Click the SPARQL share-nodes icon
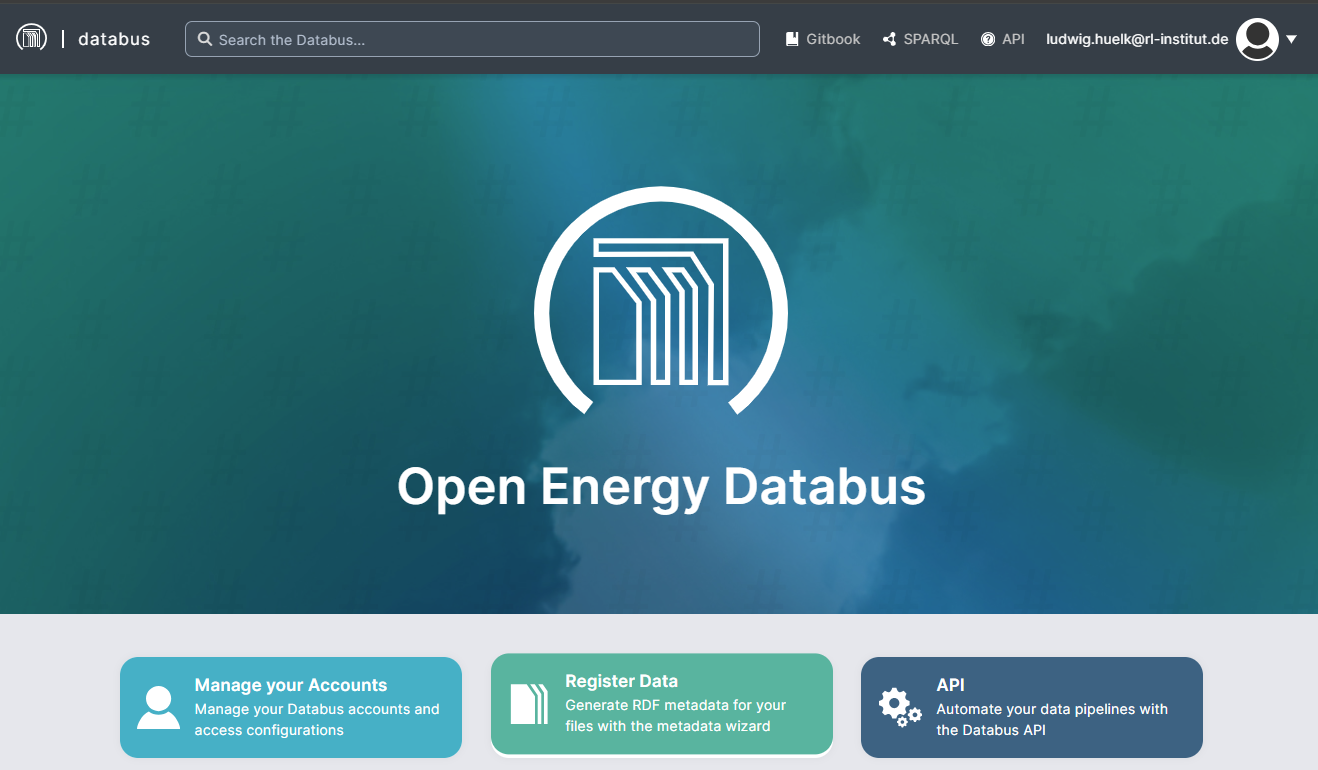The width and height of the screenshot is (1318, 770). (x=889, y=39)
